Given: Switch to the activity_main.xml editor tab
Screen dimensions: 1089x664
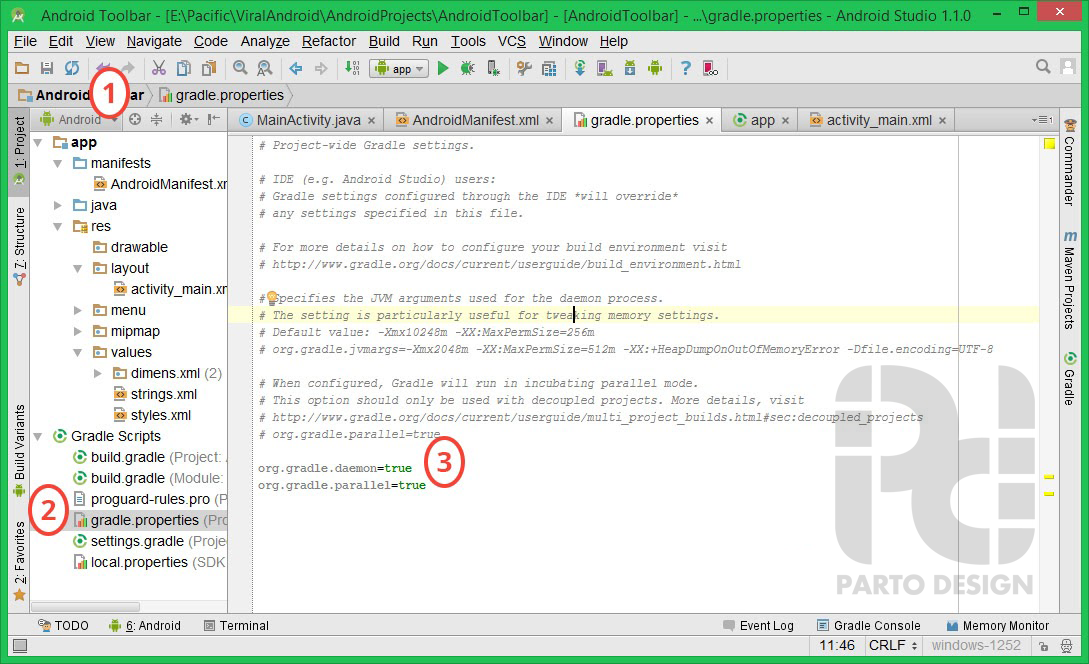Looking at the screenshot, I should pyautogui.click(x=879, y=120).
